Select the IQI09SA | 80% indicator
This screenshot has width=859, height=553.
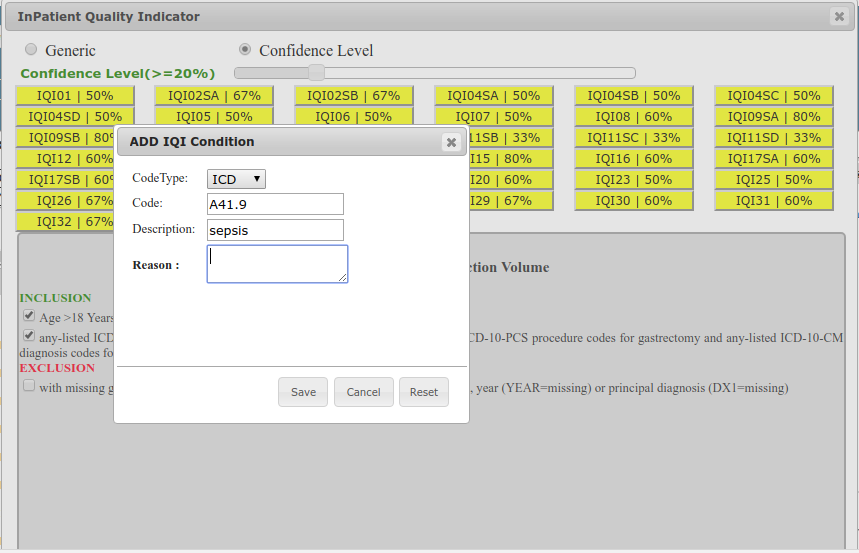pos(773,117)
